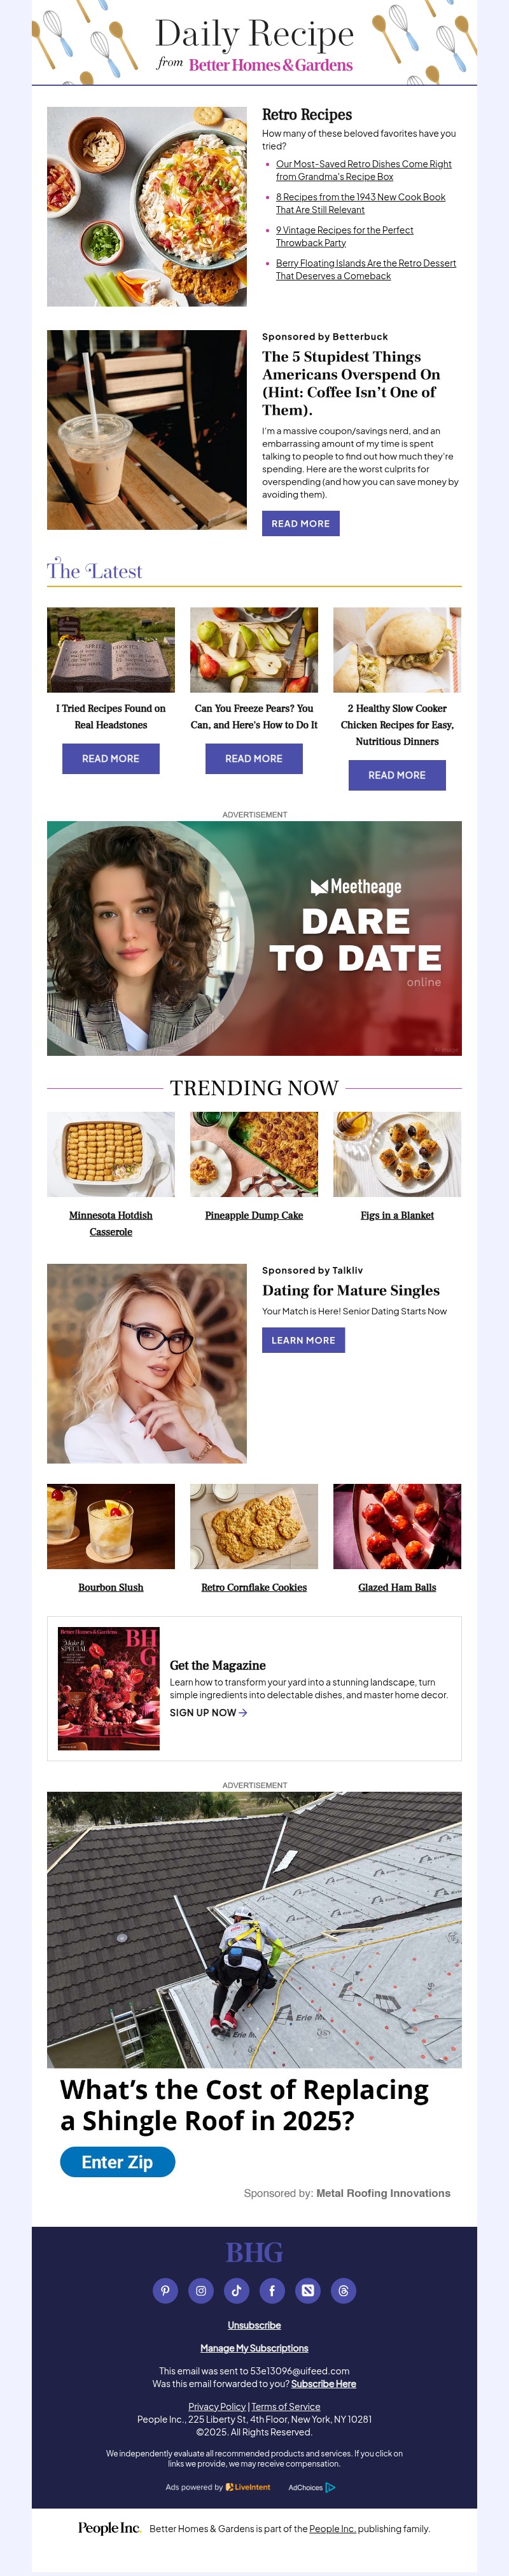This screenshot has height=2576, width=509.
Task: Open the Minnesota Hotdish Casserole link
Action: 111,1223
